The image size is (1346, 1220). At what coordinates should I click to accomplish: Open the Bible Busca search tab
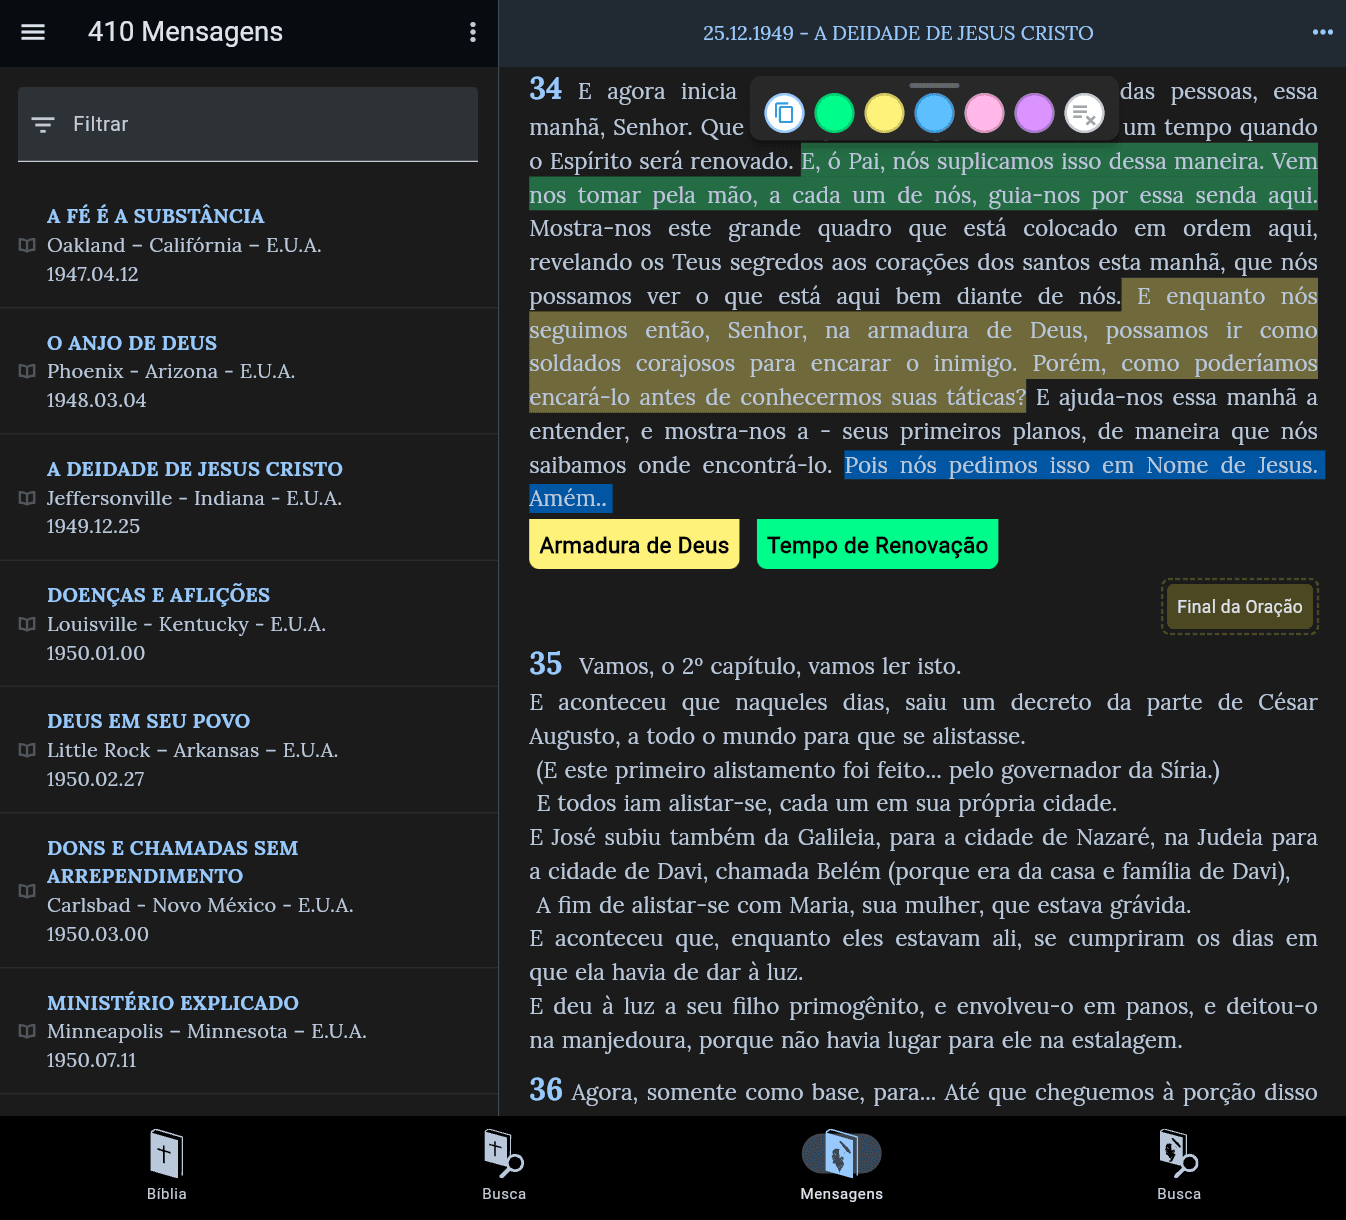[x=503, y=1165]
